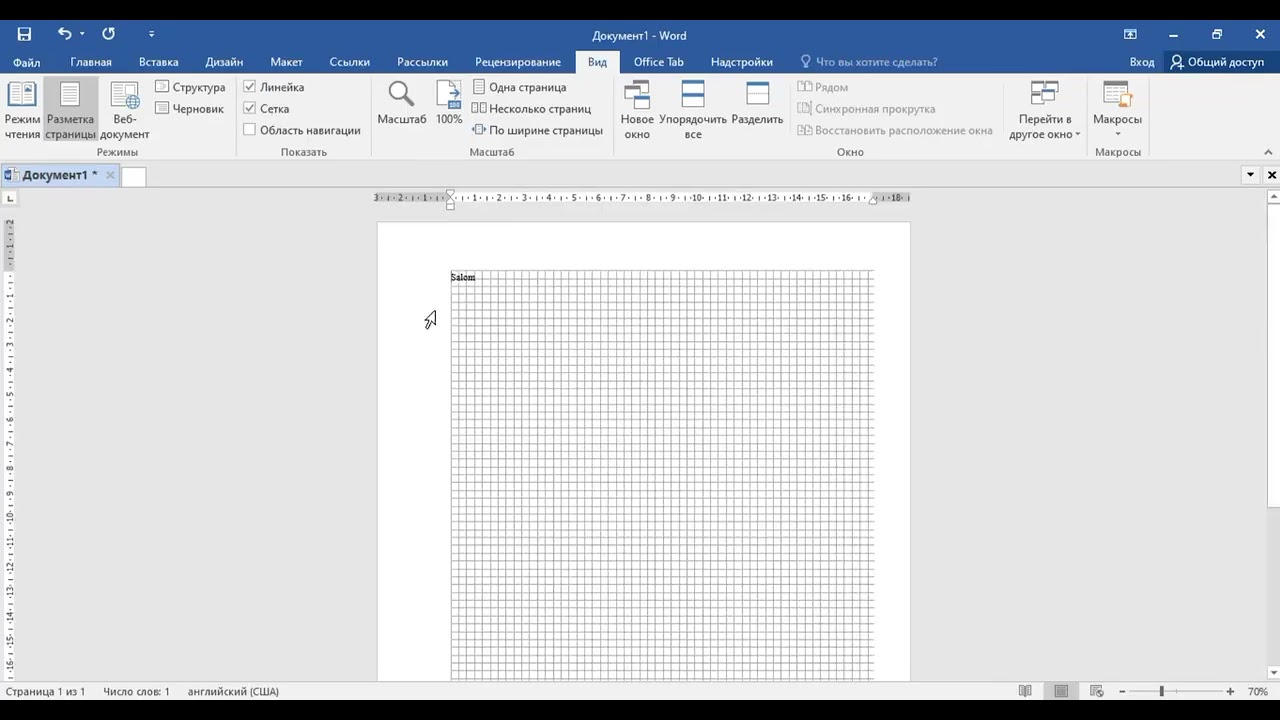Switch to the Главная ribbon tab
The width and height of the screenshot is (1280, 720).
pos(91,62)
